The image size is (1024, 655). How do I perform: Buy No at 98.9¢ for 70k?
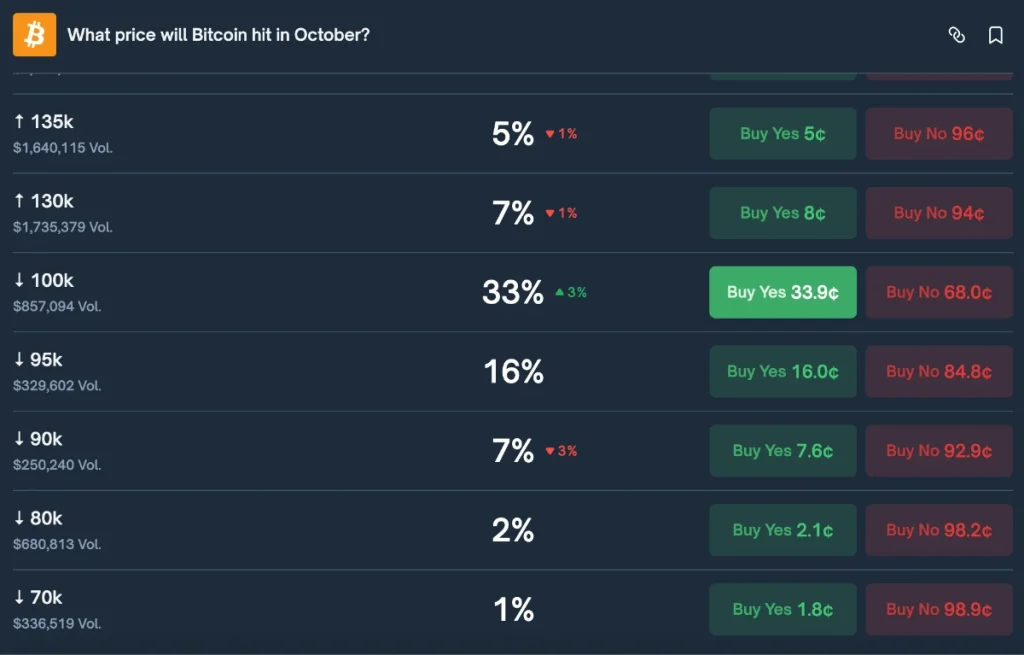pos(938,609)
